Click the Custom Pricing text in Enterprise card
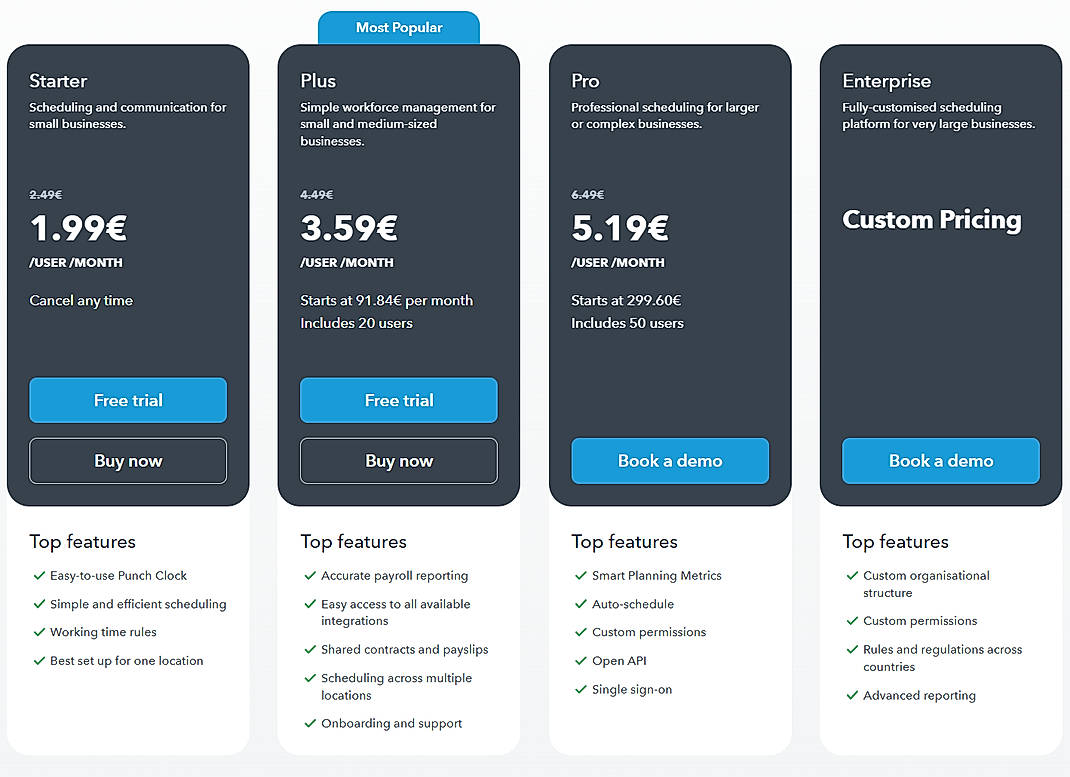The height and width of the screenshot is (777, 1070). pyautogui.click(x=931, y=220)
